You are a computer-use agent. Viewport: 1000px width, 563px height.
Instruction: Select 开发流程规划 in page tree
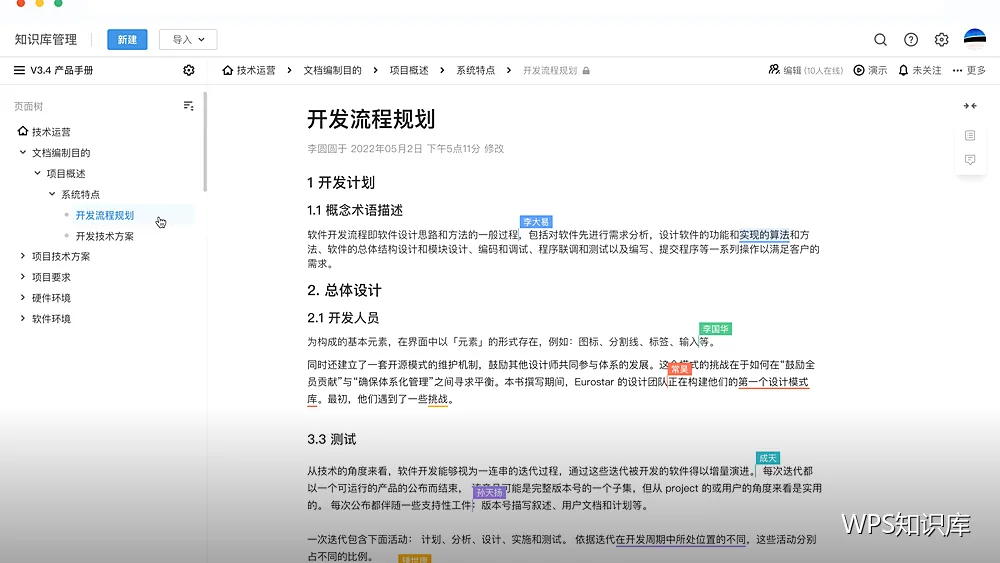coord(105,216)
